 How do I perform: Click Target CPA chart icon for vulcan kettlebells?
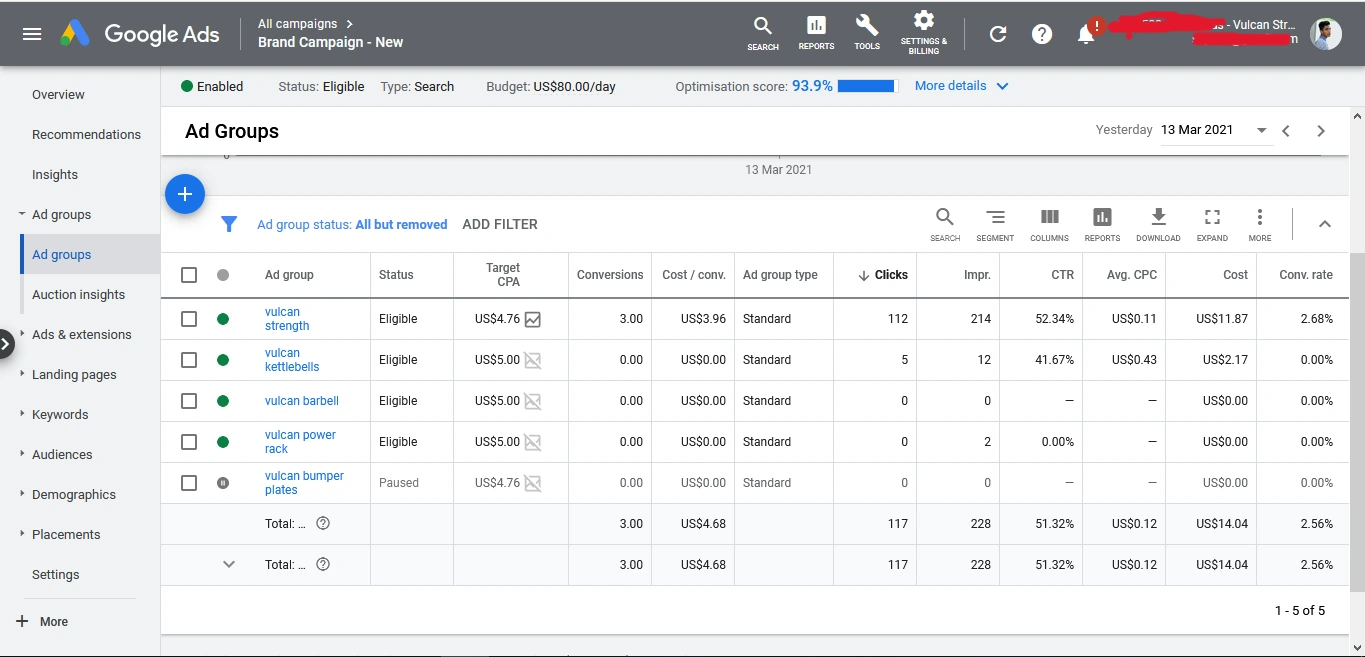click(x=533, y=361)
